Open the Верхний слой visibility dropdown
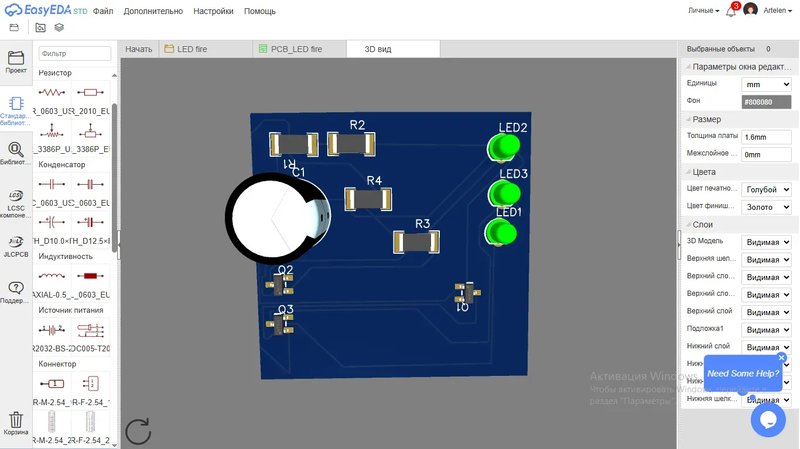 click(x=766, y=312)
